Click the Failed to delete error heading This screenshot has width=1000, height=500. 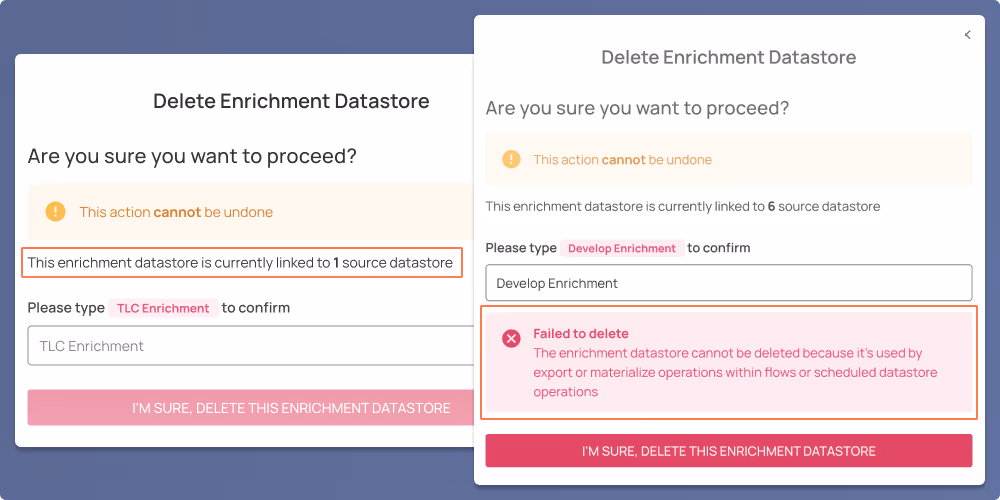coord(581,334)
